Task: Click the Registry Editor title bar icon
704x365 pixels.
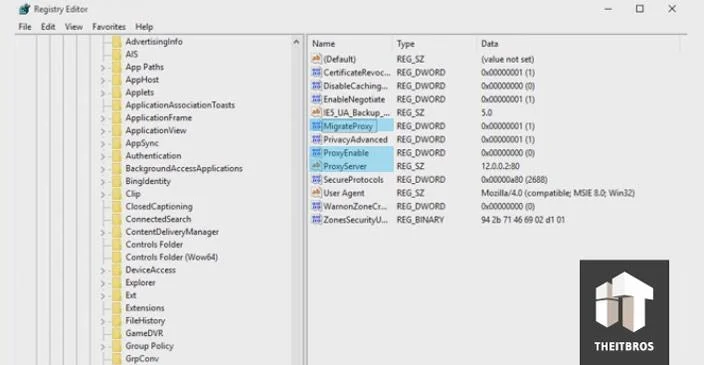Action: pos(24,9)
